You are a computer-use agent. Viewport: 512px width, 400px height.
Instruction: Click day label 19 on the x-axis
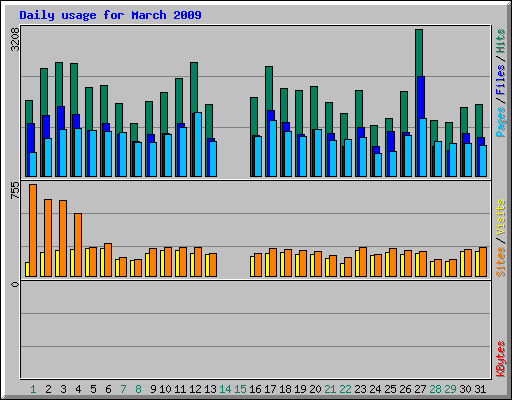tap(300, 389)
